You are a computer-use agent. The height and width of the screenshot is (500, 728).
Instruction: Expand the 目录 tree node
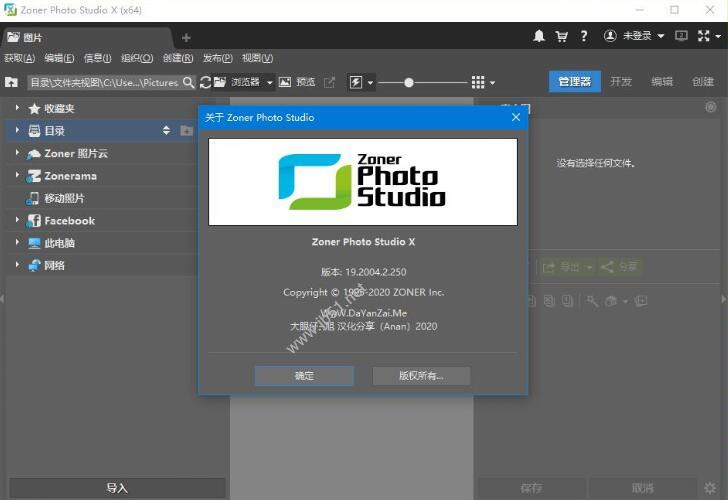click(x=17, y=130)
